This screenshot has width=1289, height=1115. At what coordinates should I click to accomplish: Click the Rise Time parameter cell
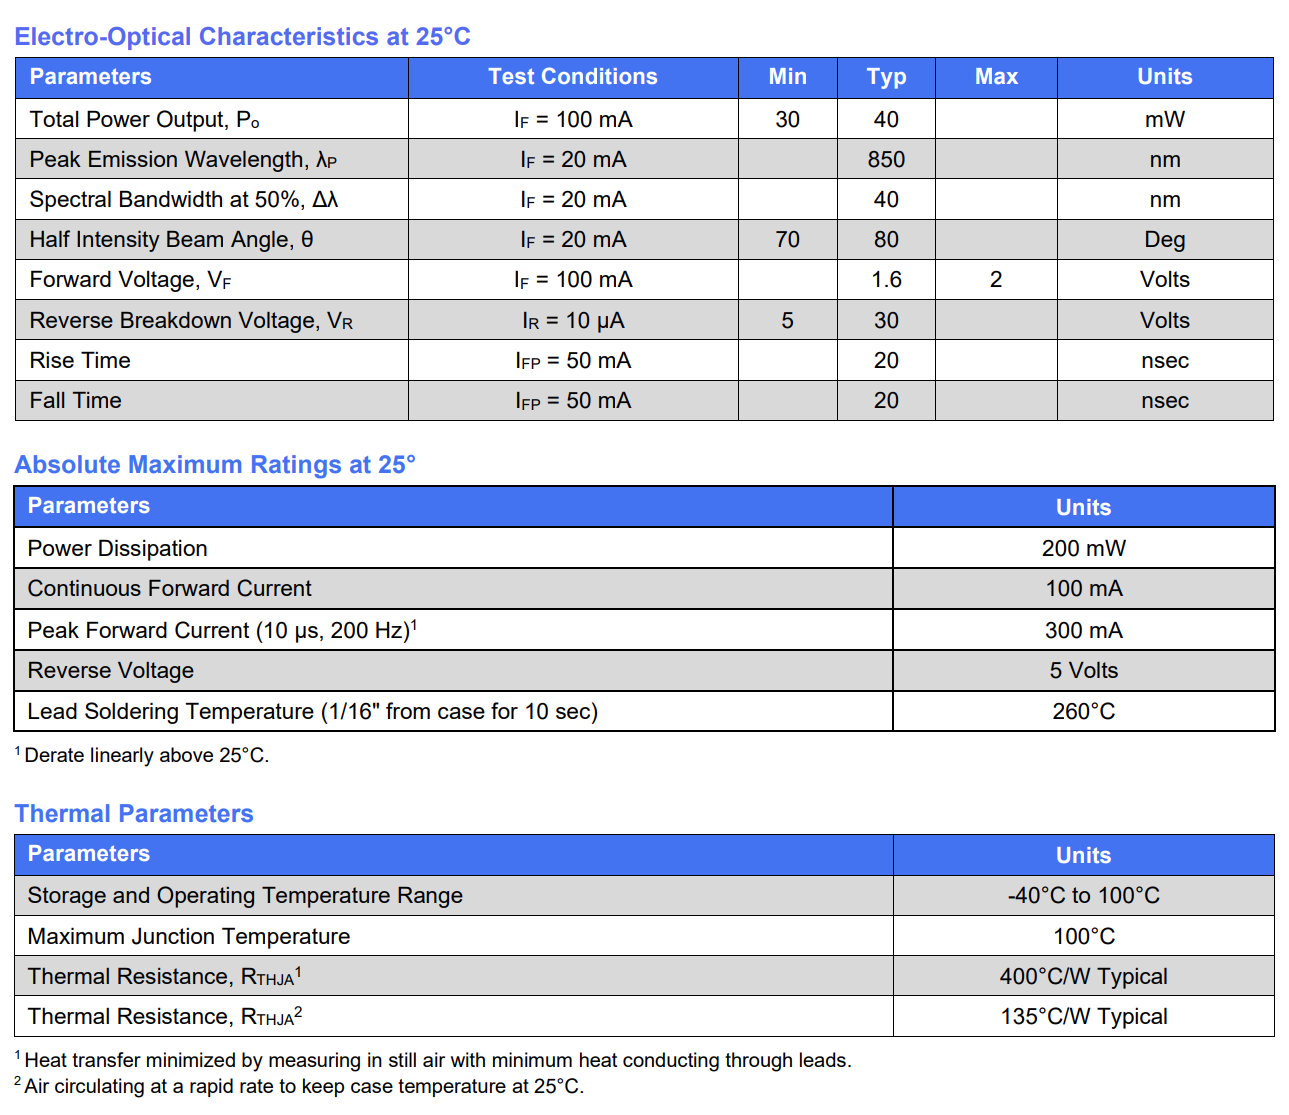(x=80, y=361)
